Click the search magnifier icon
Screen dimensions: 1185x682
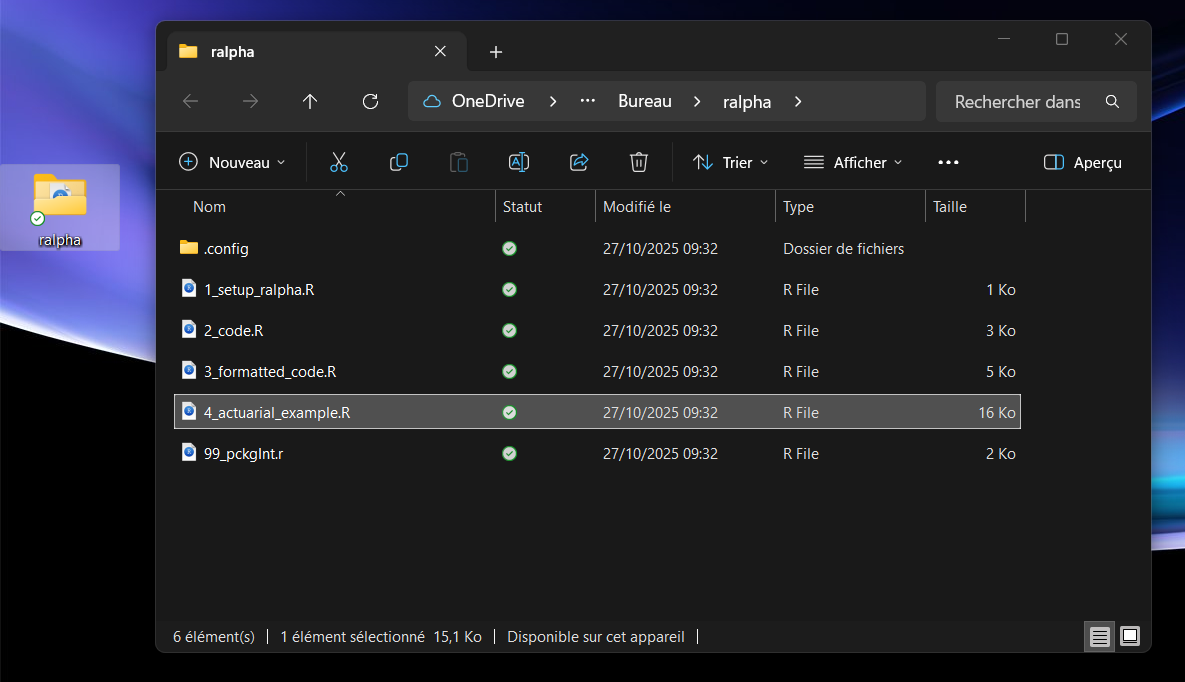(x=1112, y=101)
